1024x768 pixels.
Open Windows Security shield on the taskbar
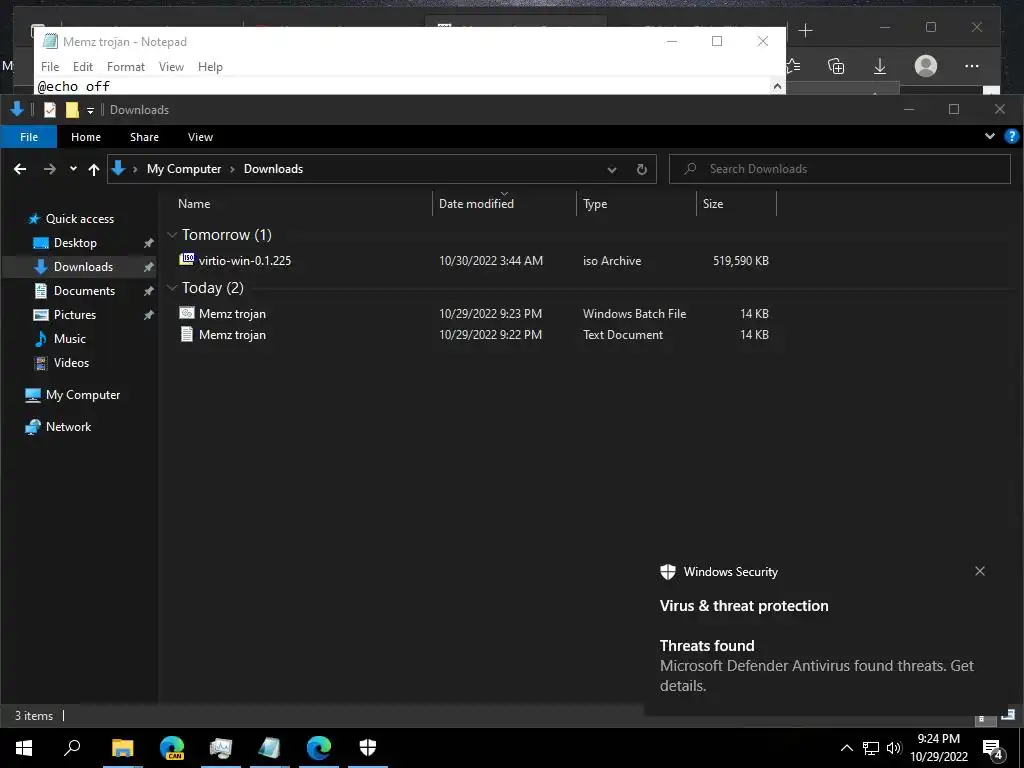point(368,748)
